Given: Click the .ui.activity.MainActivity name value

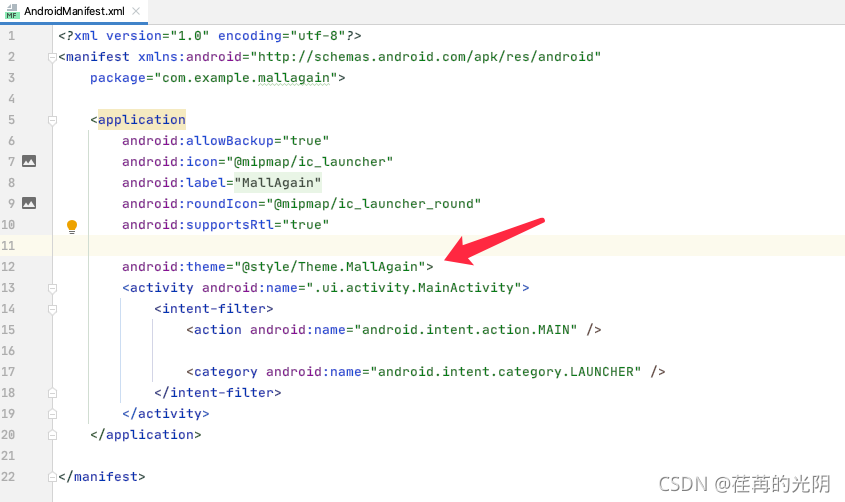Looking at the screenshot, I should (414, 288).
